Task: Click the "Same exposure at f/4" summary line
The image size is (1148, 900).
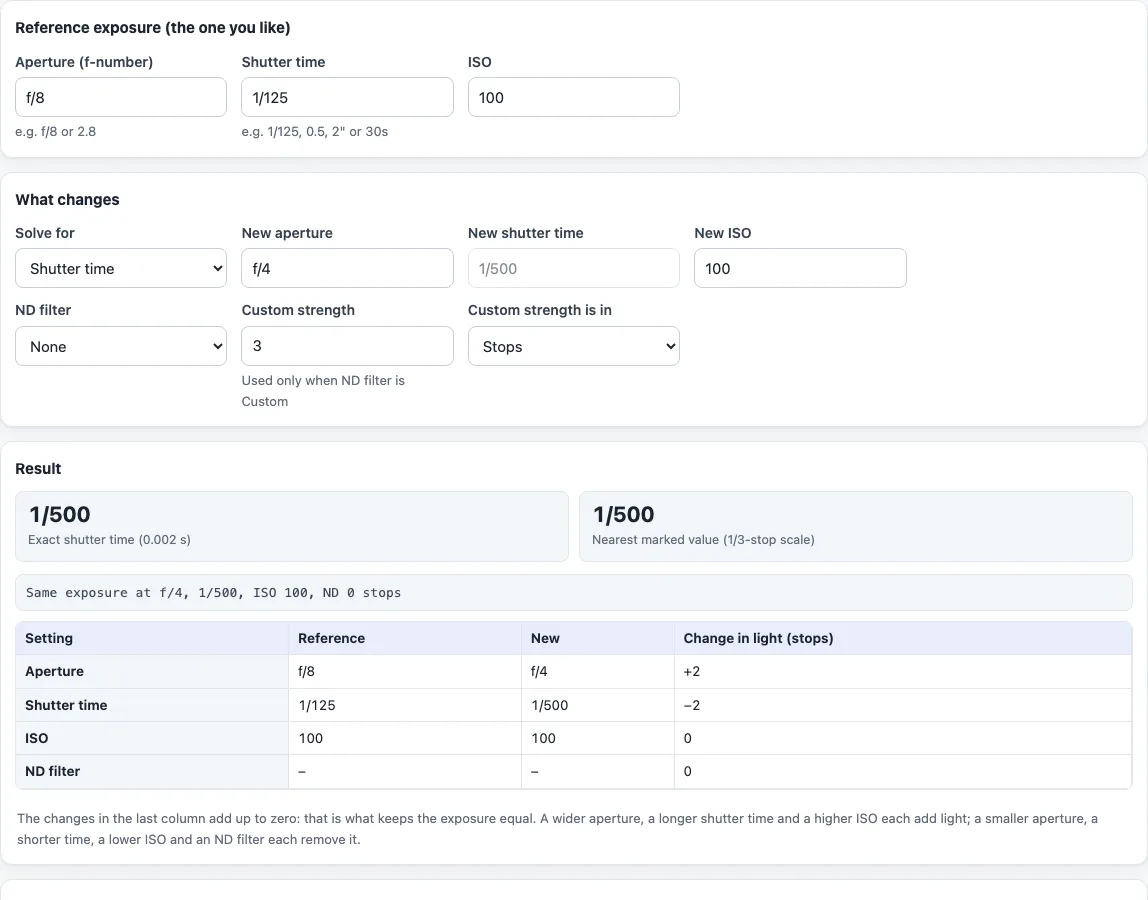Action: pos(574,592)
